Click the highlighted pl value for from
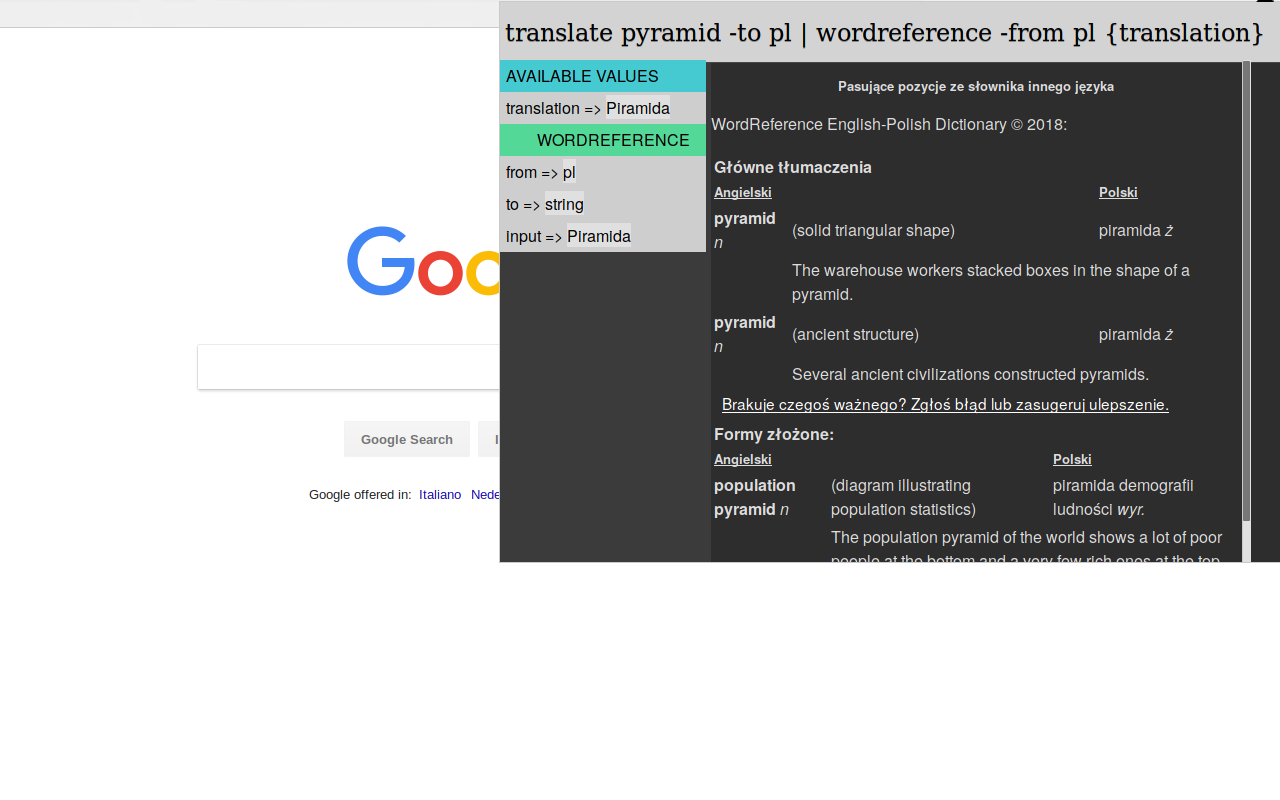Image resolution: width=1280 pixels, height=800 pixels. click(570, 172)
